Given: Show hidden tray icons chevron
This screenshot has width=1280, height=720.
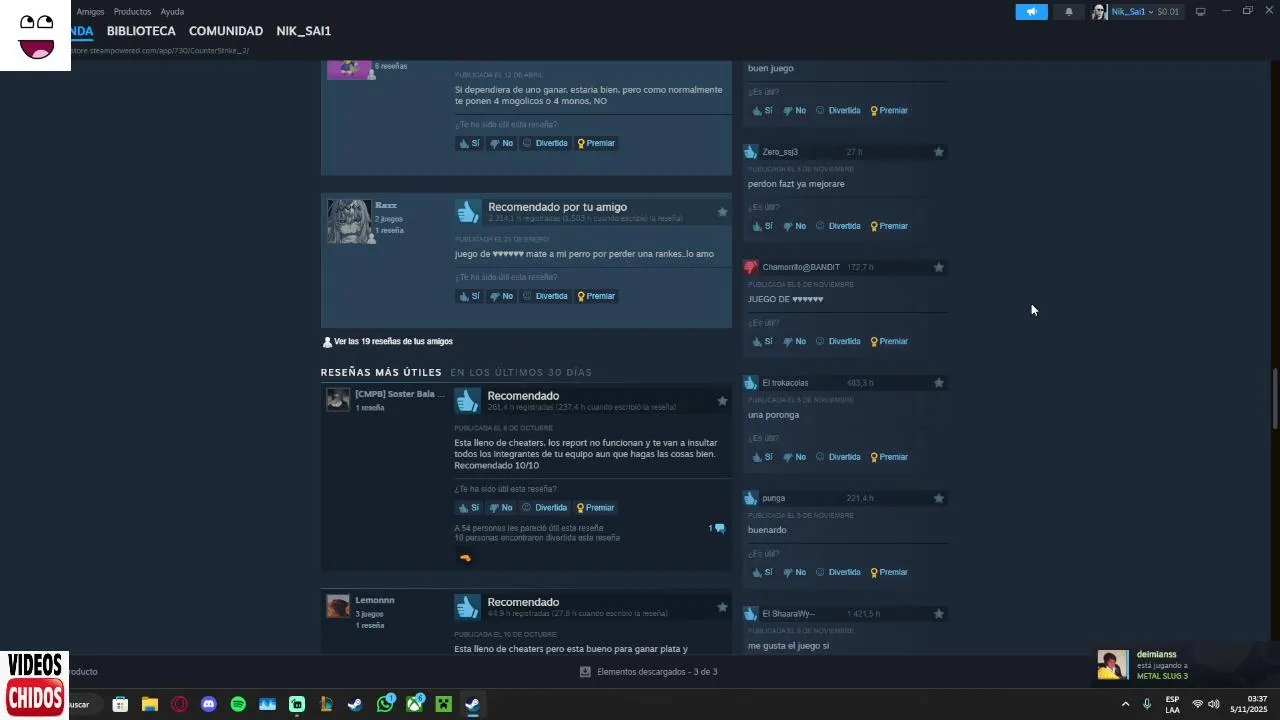Looking at the screenshot, I should point(1125,704).
